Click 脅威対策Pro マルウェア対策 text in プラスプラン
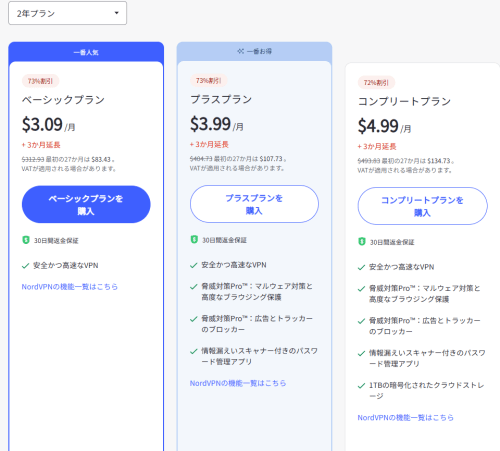Screen dimensions: 500x451 click(257, 292)
